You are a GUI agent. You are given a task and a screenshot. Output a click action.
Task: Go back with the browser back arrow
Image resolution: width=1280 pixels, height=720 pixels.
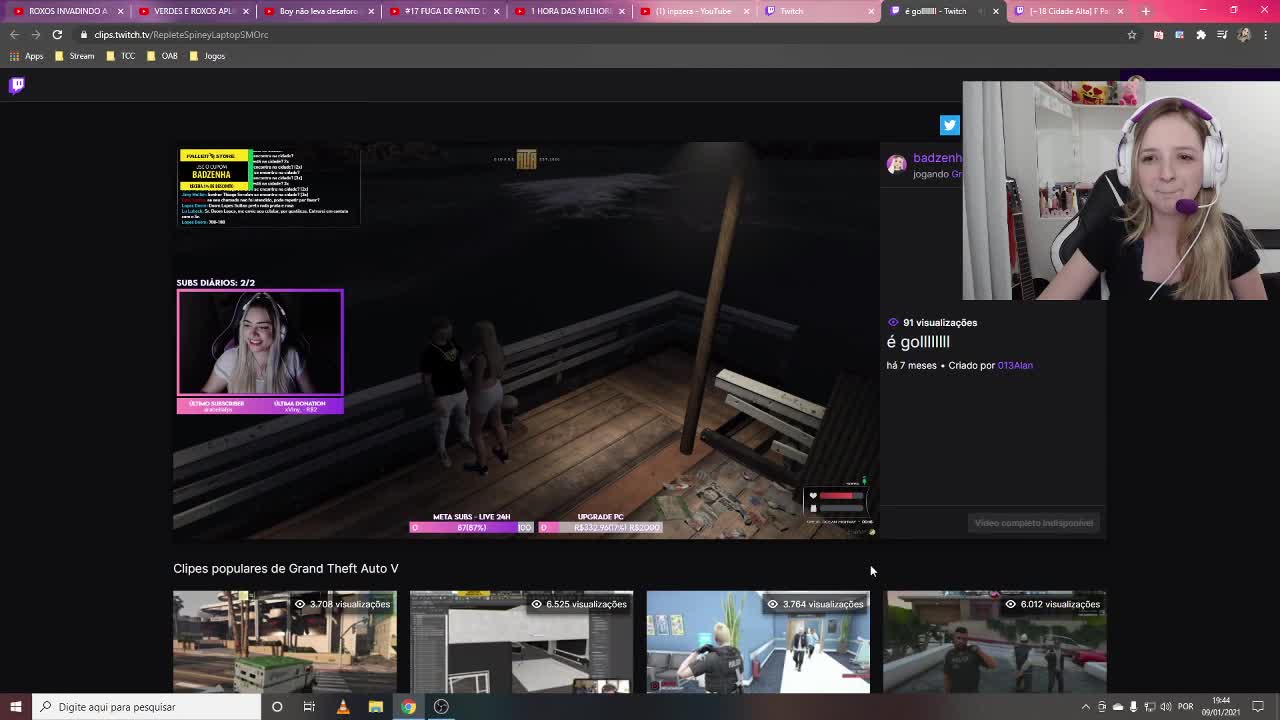tap(14, 35)
